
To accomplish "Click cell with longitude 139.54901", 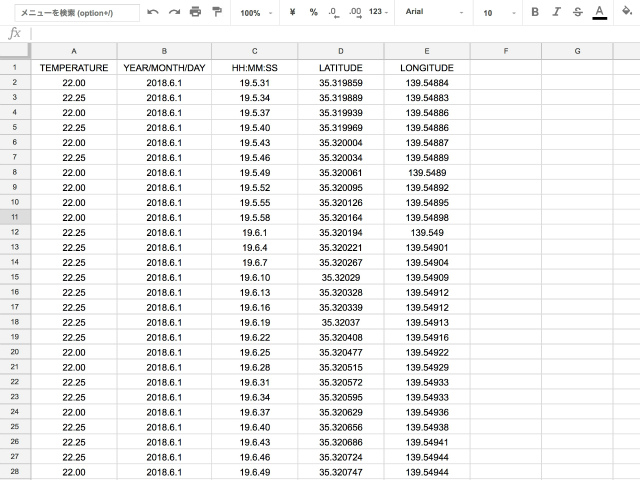I will (427, 247).
